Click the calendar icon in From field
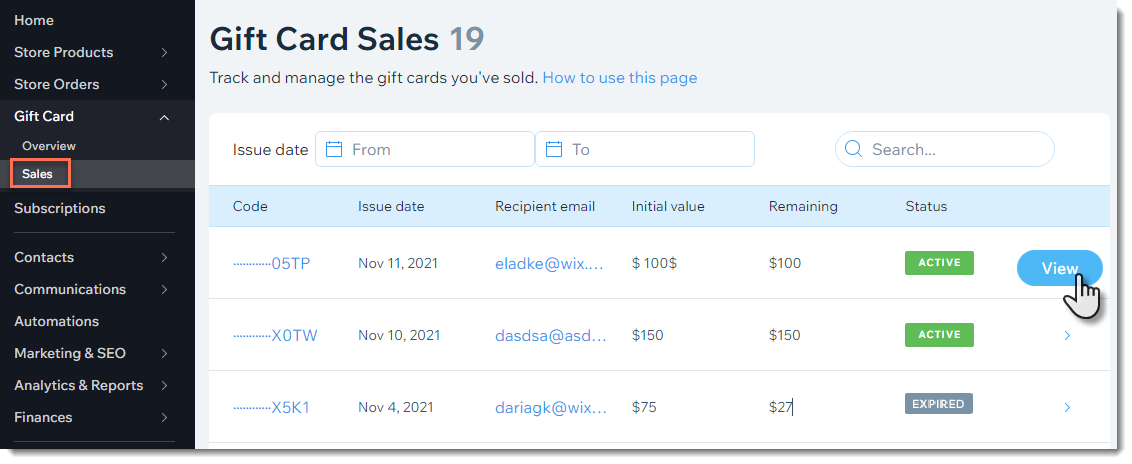The width and height of the screenshot is (1132, 464). [x=334, y=149]
